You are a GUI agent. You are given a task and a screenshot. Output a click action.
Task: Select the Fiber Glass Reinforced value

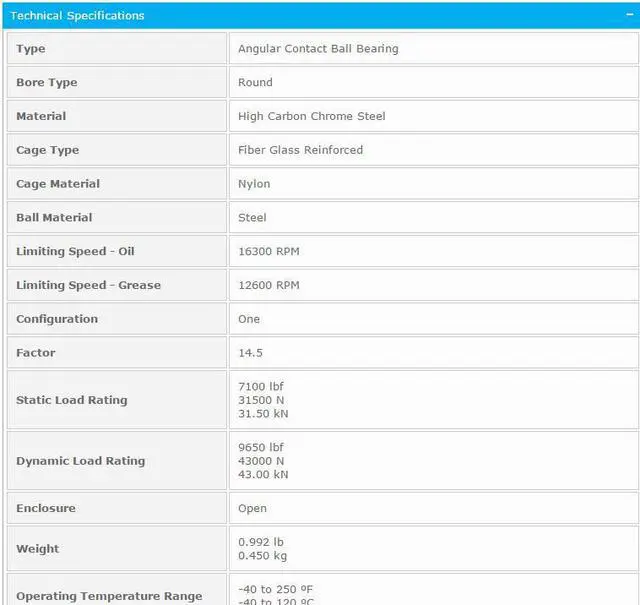300,150
